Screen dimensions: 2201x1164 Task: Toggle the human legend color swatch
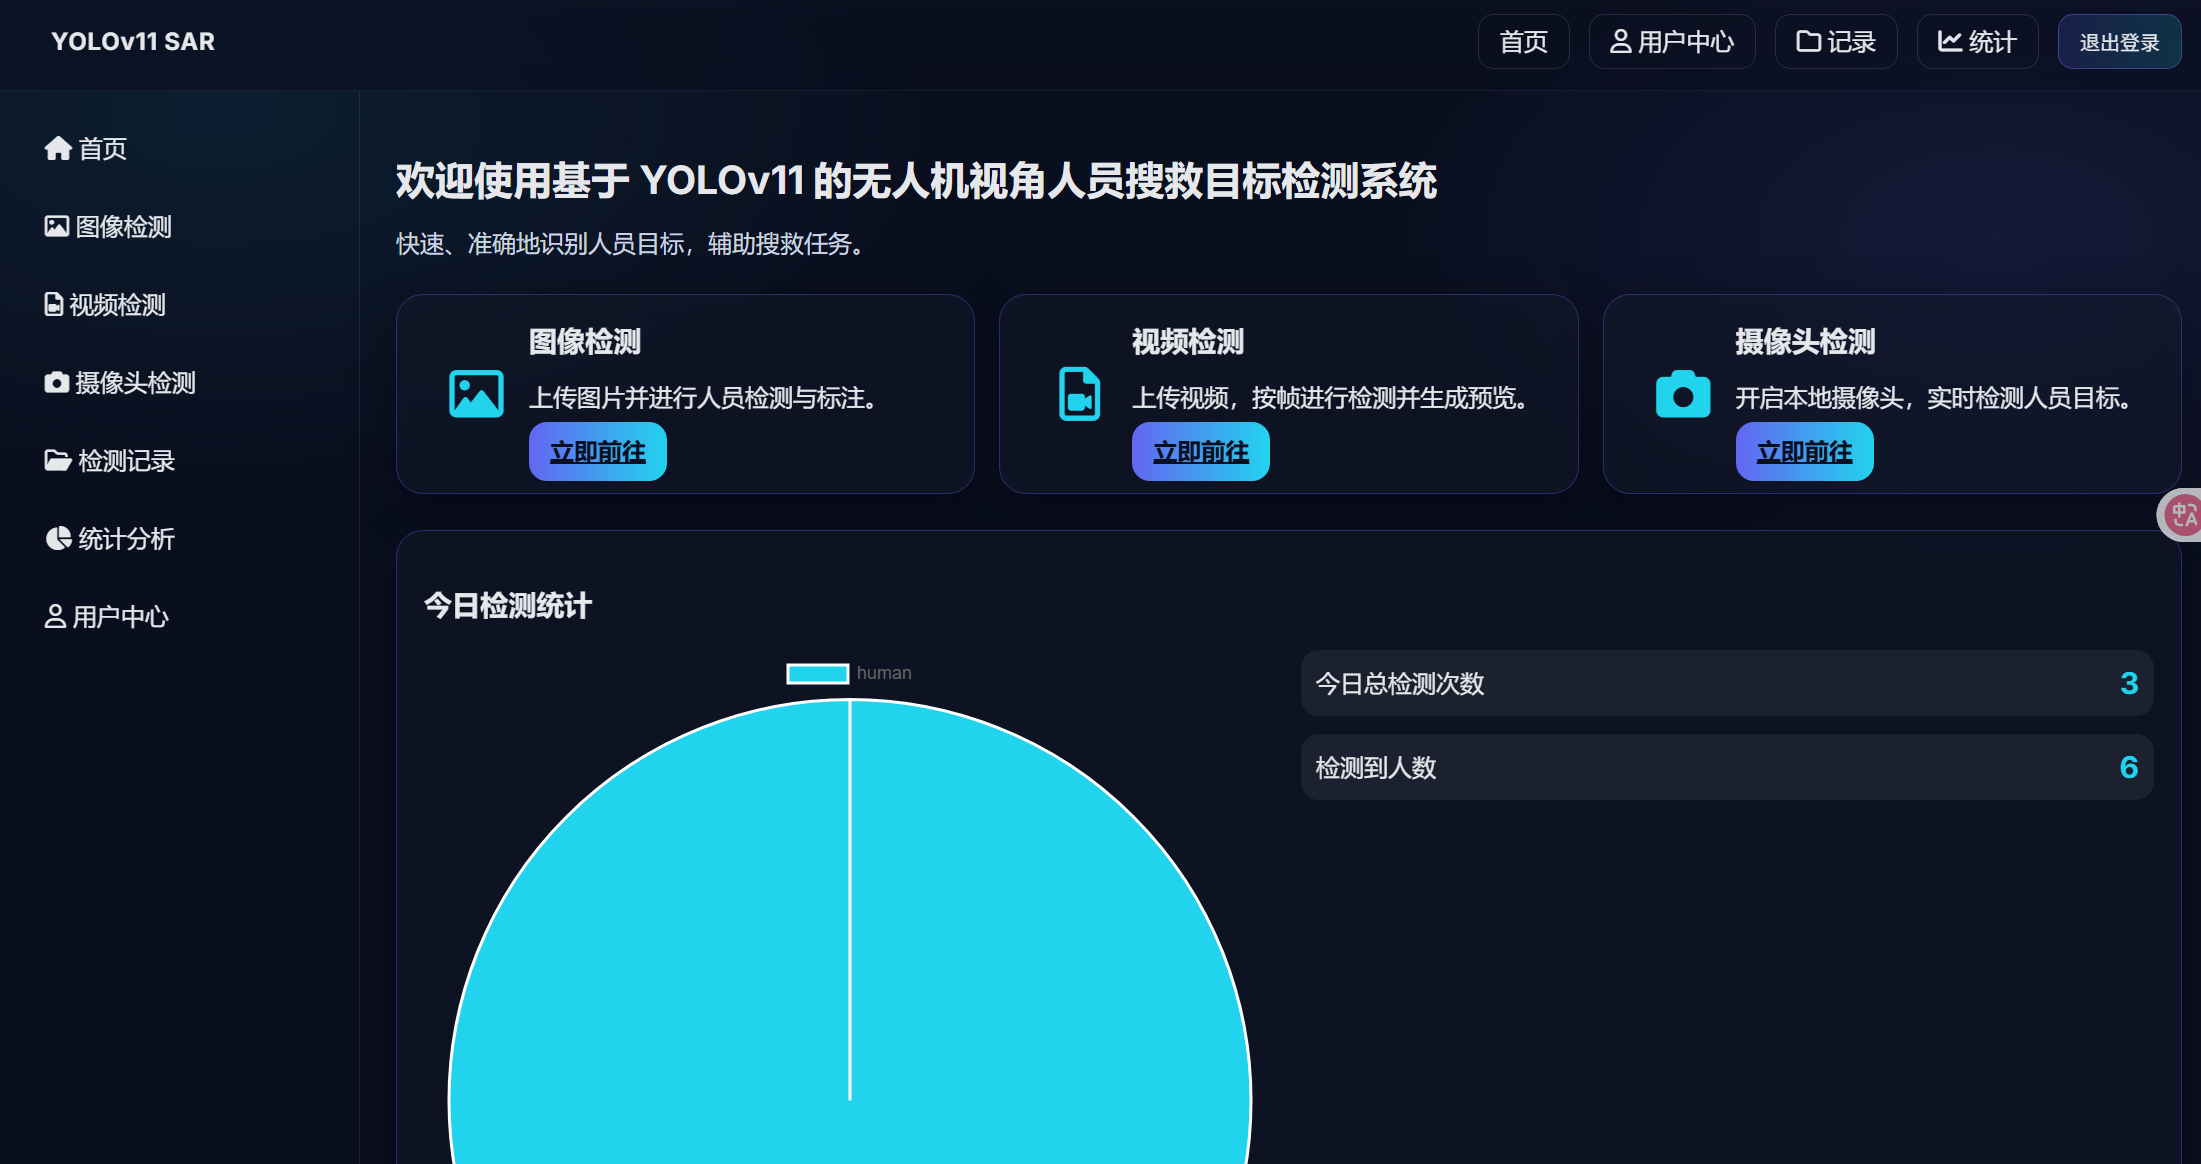click(x=818, y=673)
